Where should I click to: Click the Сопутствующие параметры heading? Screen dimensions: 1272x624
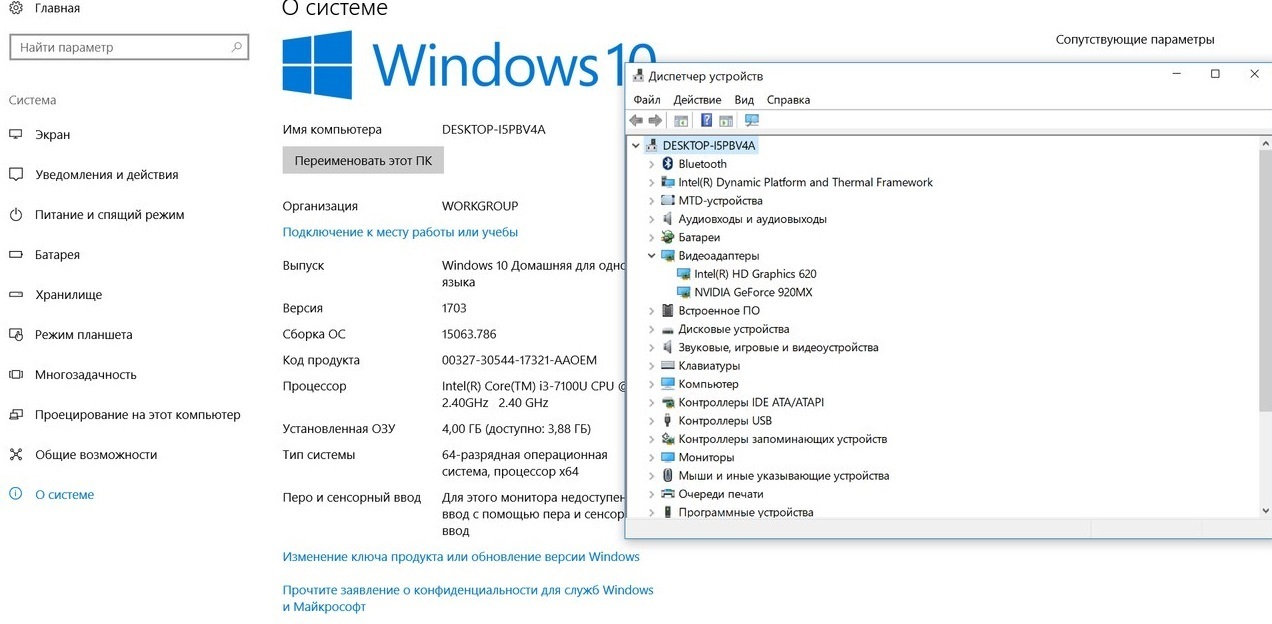1135,40
